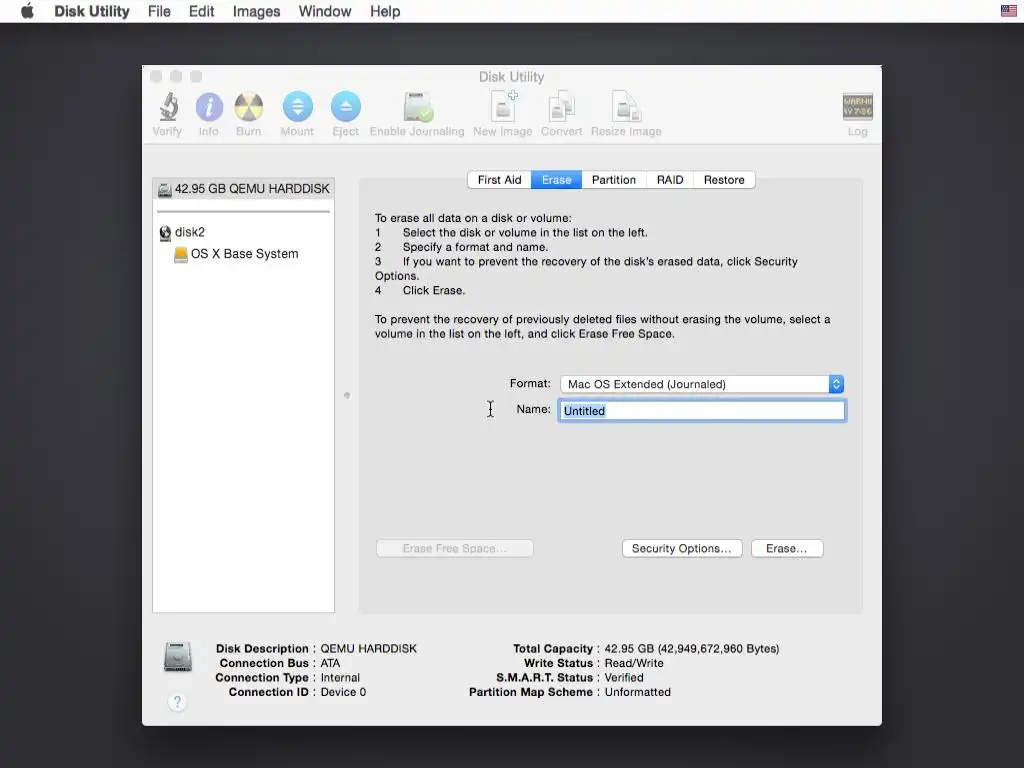Screen dimensions: 1024x768
Task: Click the Eject toolbar icon
Action: point(345,106)
